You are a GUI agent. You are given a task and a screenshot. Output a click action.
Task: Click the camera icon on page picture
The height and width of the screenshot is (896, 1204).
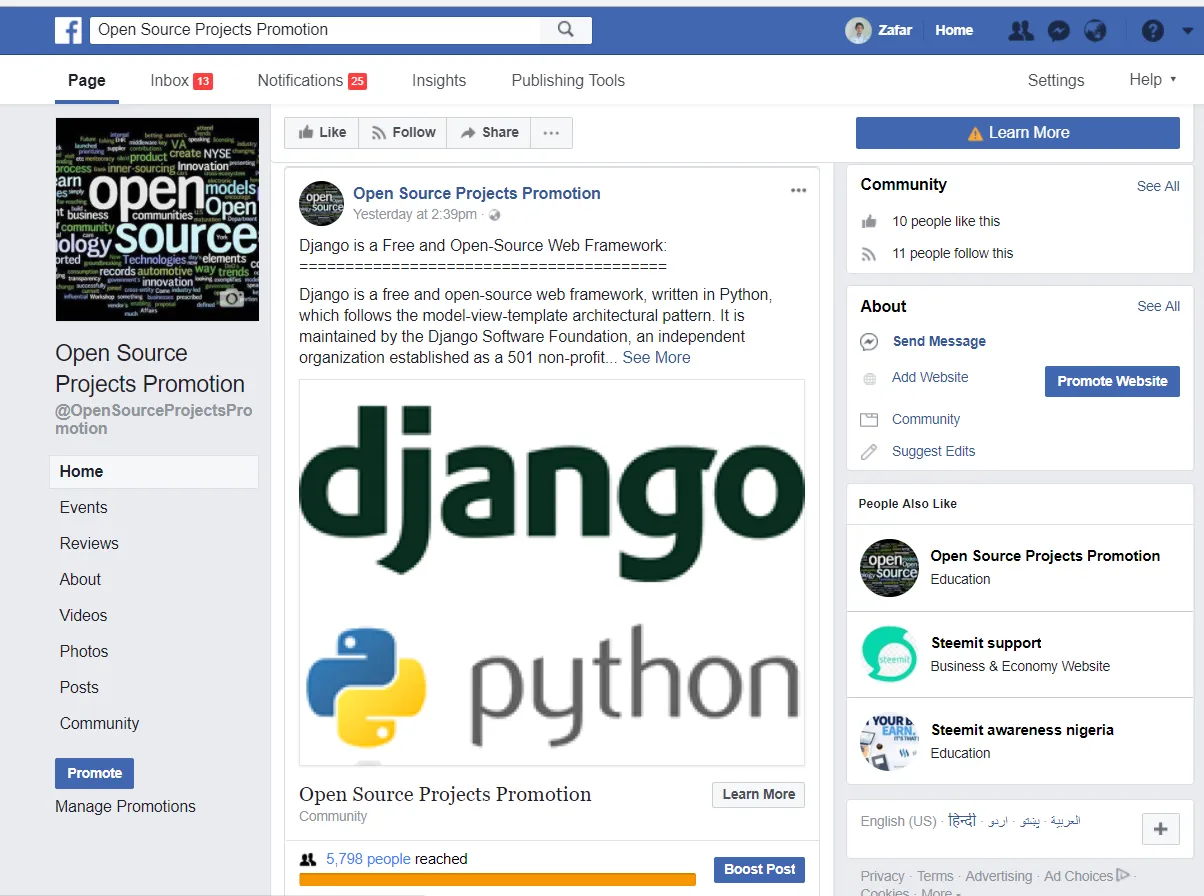click(233, 297)
